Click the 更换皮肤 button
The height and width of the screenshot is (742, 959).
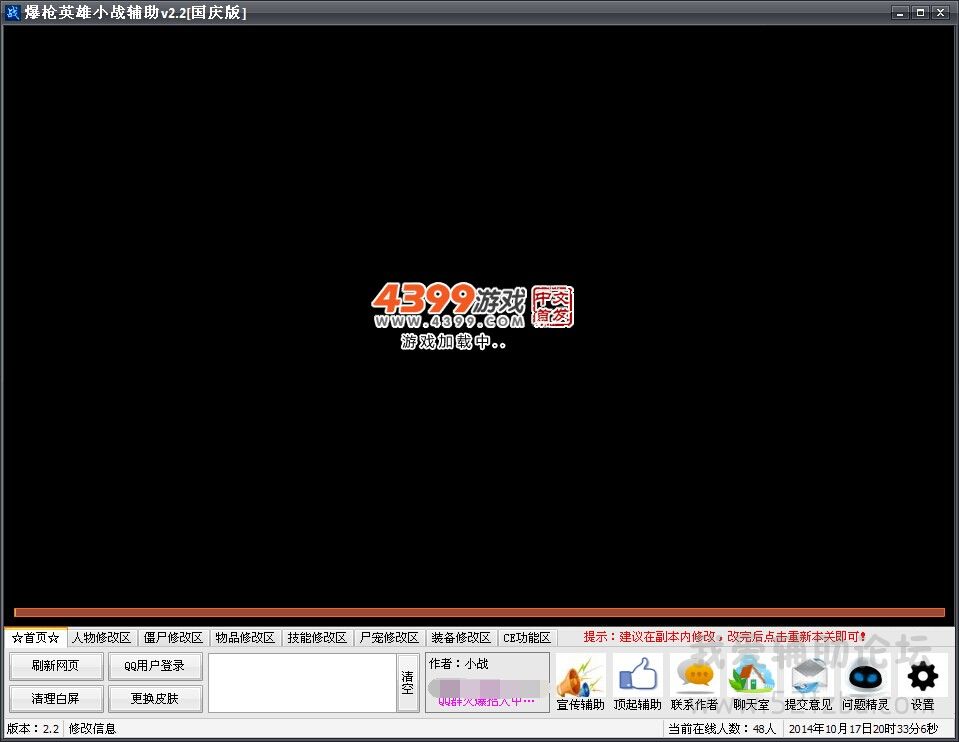pyautogui.click(x=155, y=699)
